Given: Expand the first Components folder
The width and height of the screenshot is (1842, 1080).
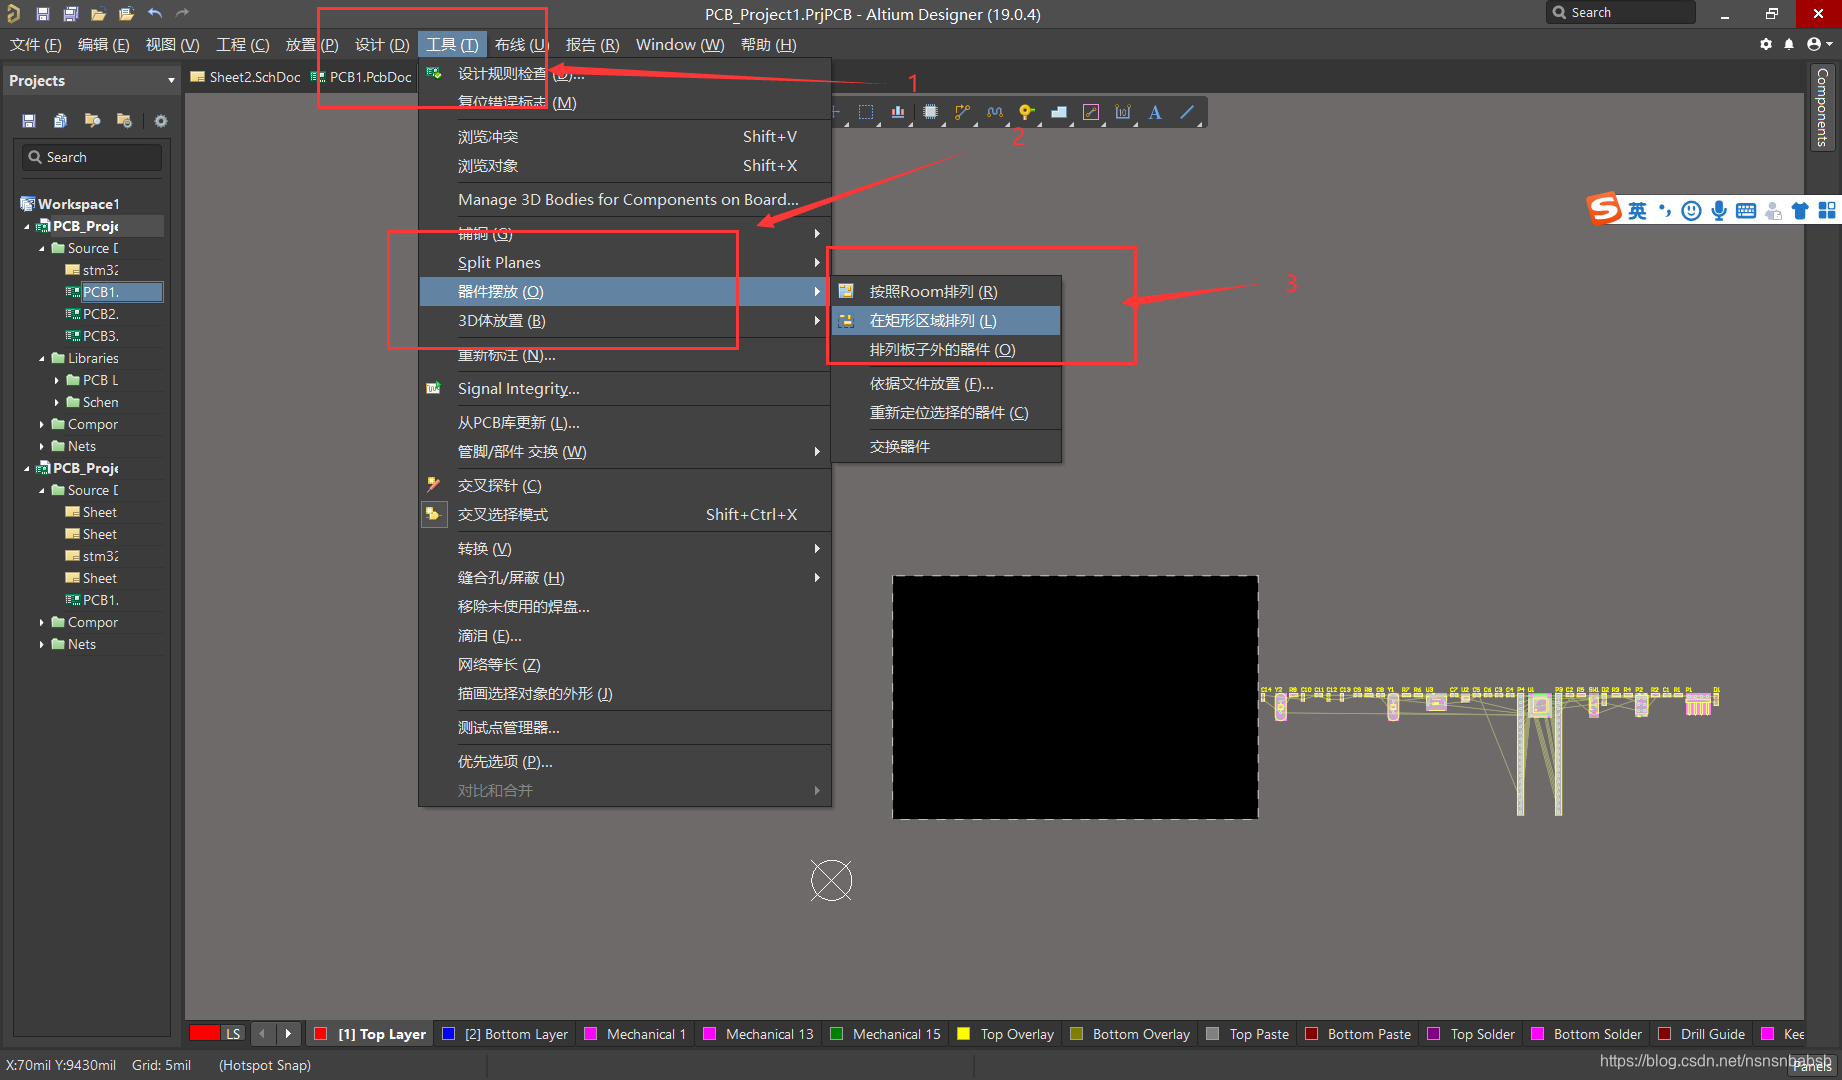Looking at the screenshot, I should point(42,424).
